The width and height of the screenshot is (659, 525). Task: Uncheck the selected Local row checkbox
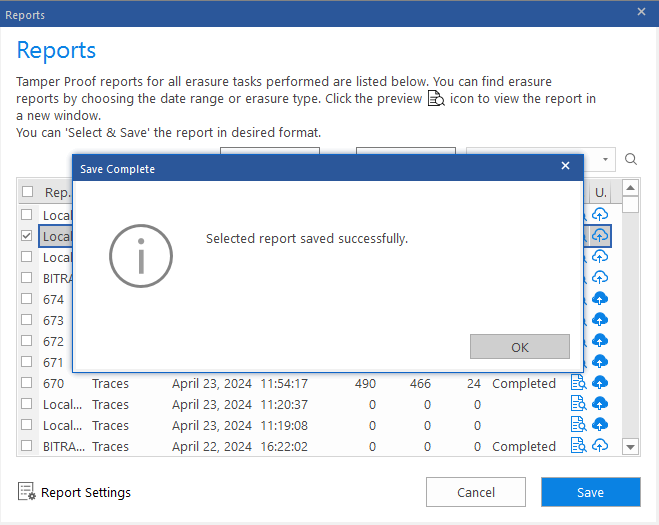(26, 235)
